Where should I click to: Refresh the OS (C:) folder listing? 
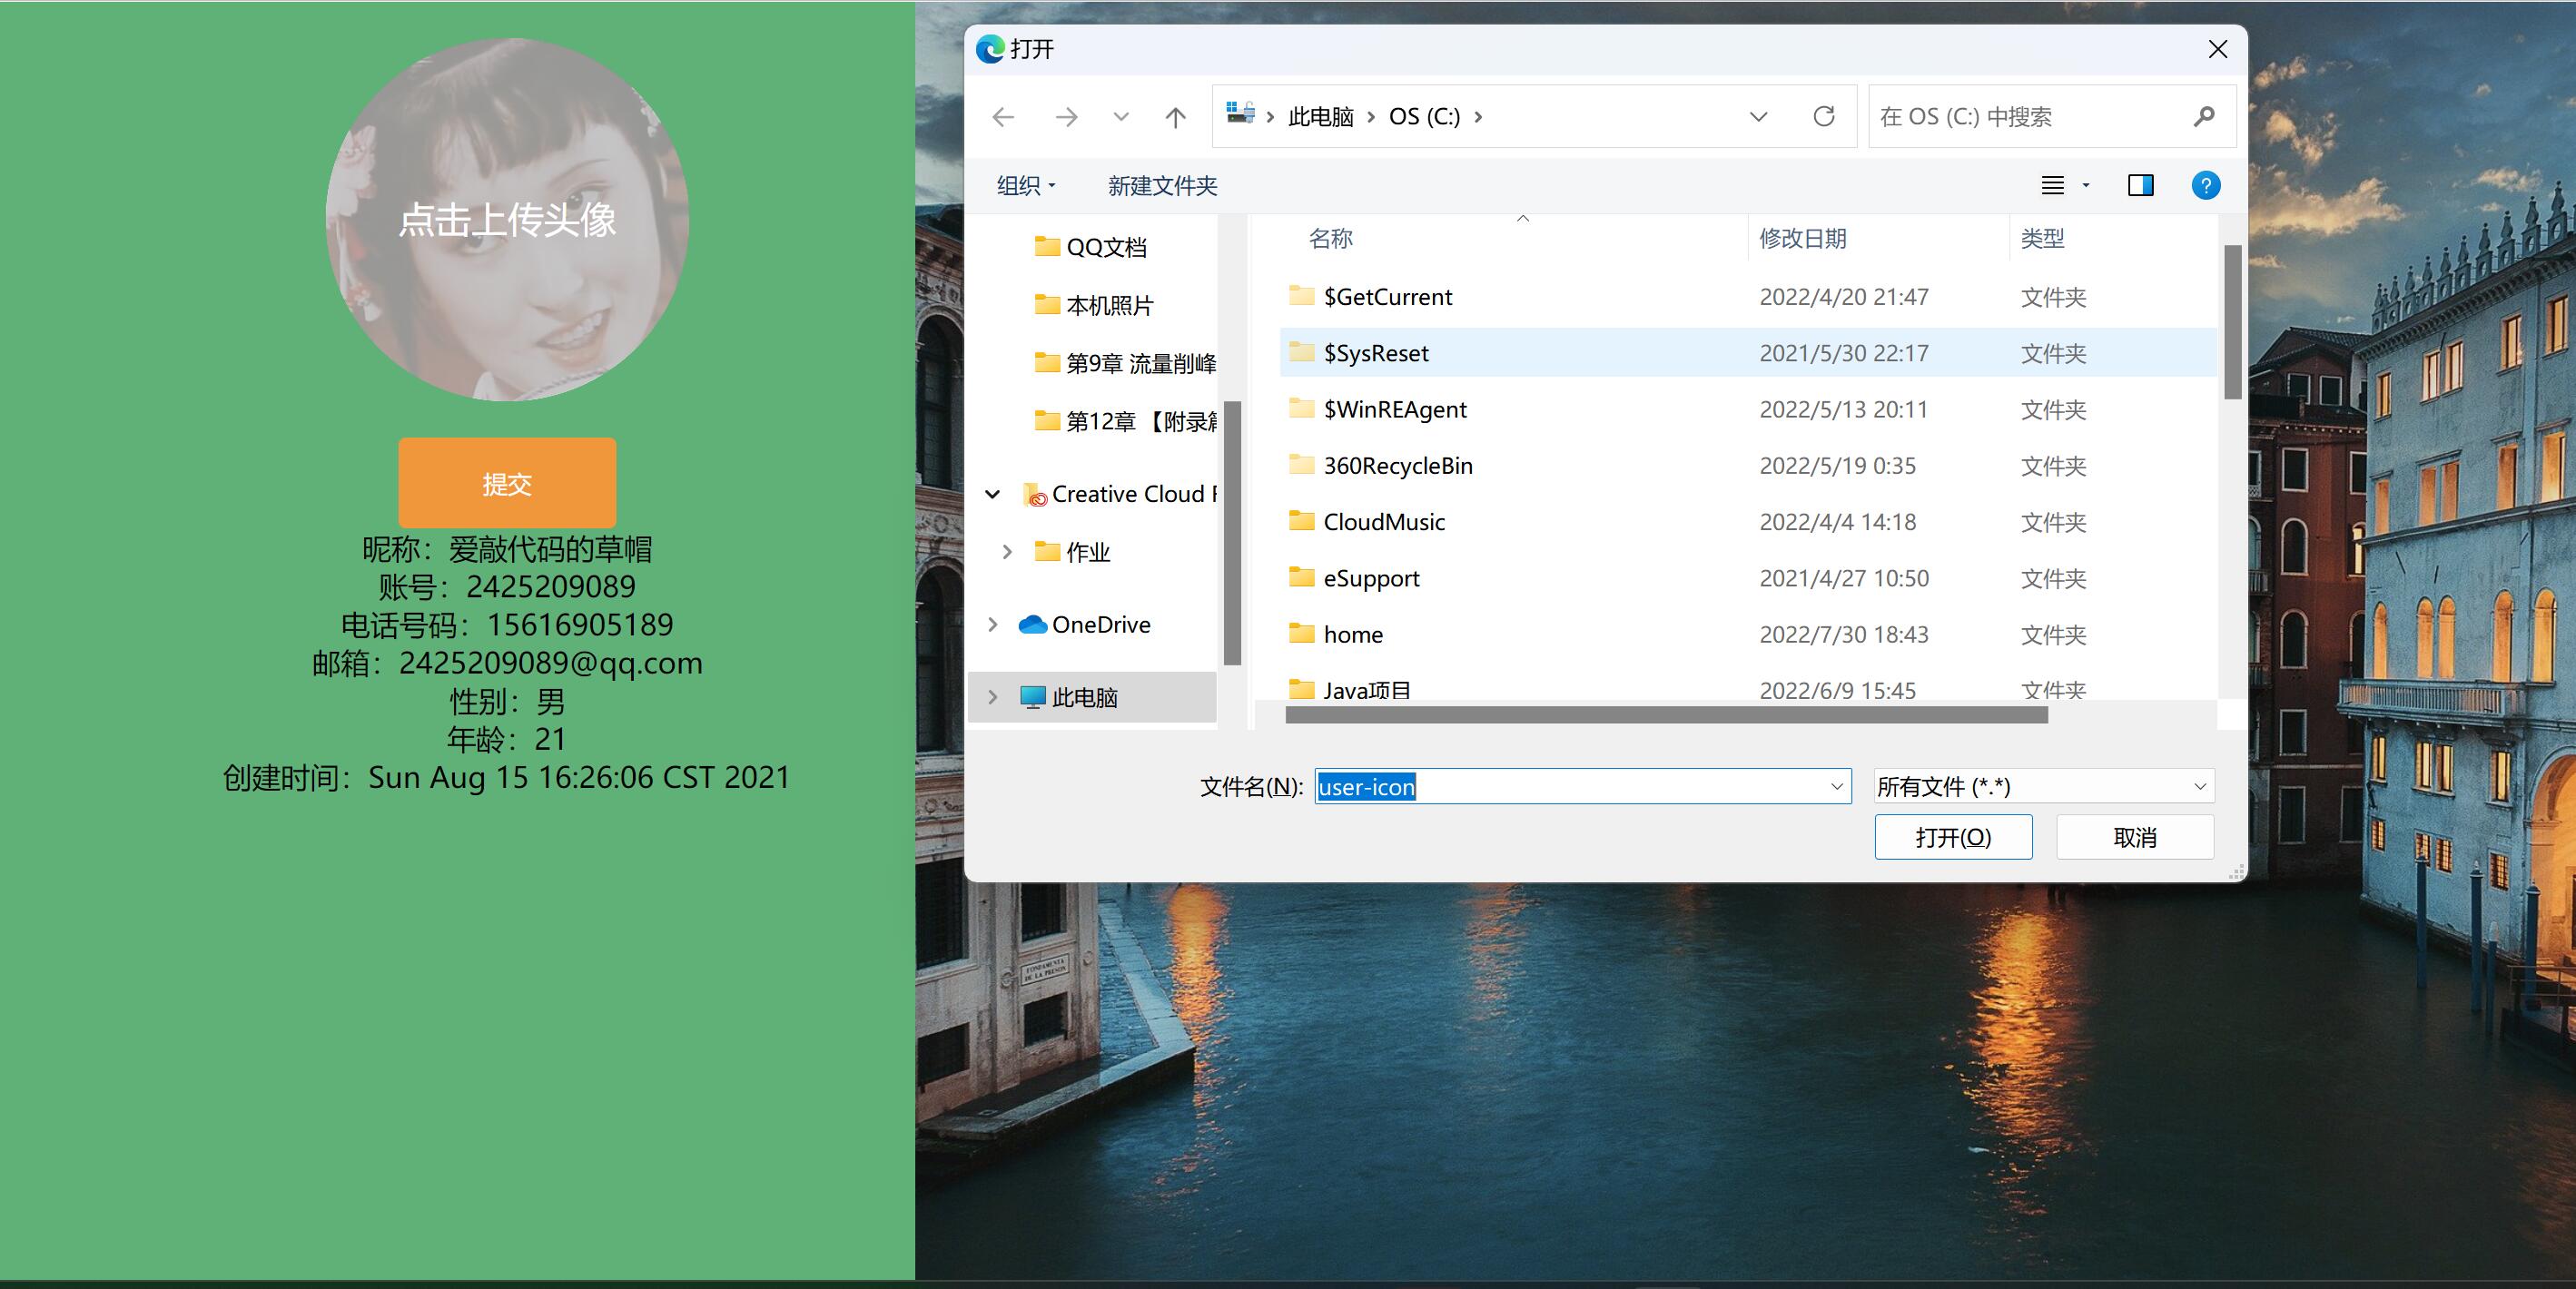1823,117
